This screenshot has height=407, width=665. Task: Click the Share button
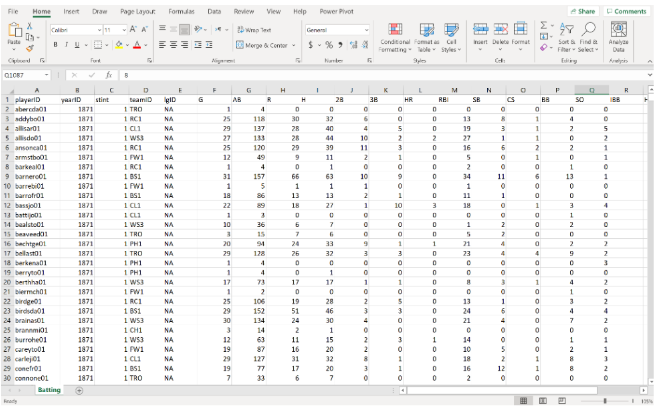pyautogui.click(x=583, y=11)
